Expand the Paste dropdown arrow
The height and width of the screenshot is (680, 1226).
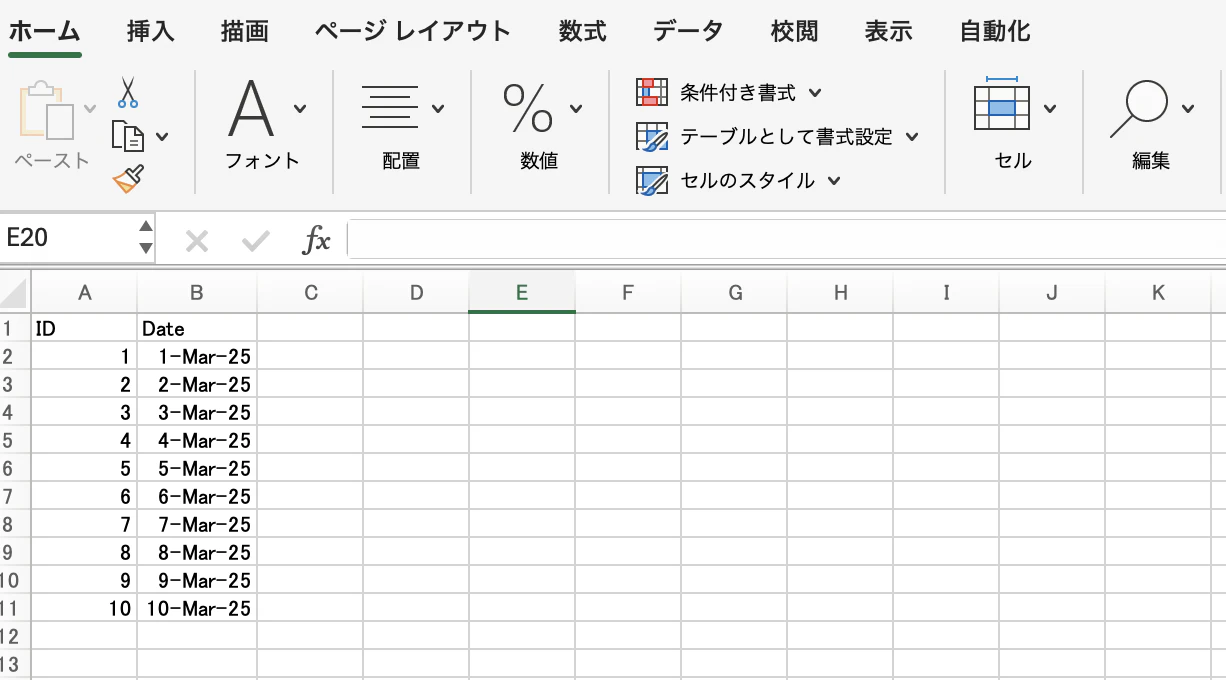(x=90, y=108)
